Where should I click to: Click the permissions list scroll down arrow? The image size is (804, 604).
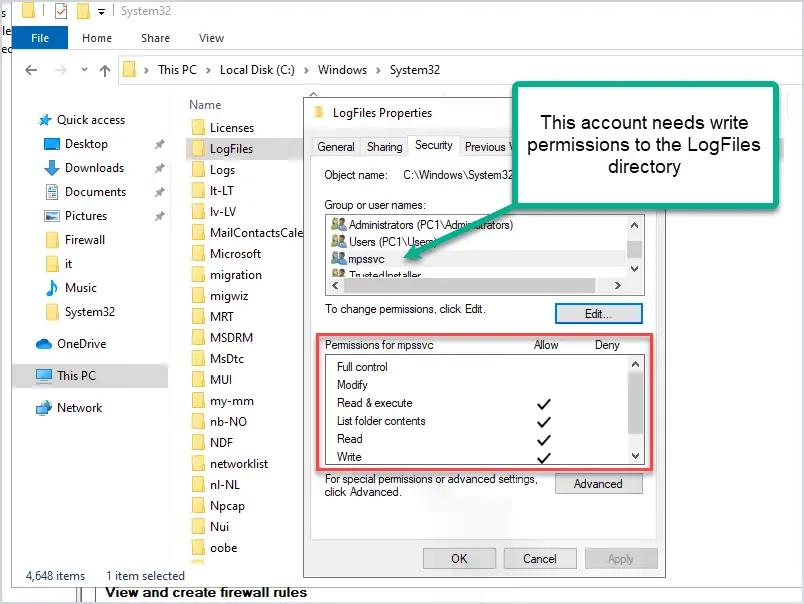635,456
